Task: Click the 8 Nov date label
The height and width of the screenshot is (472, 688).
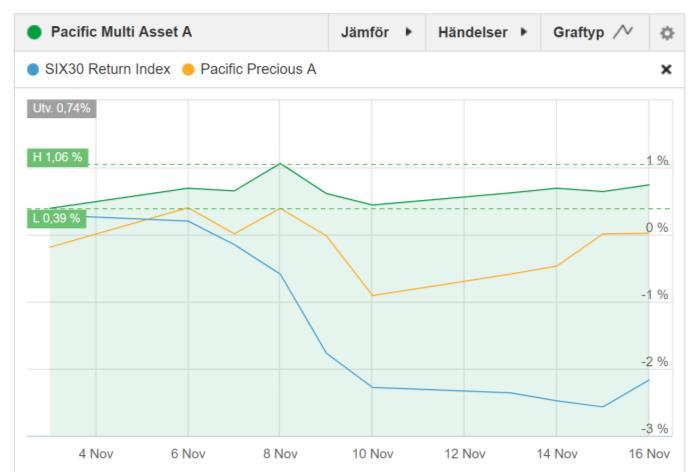Action: pyautogui.click(x=280, y=454)
